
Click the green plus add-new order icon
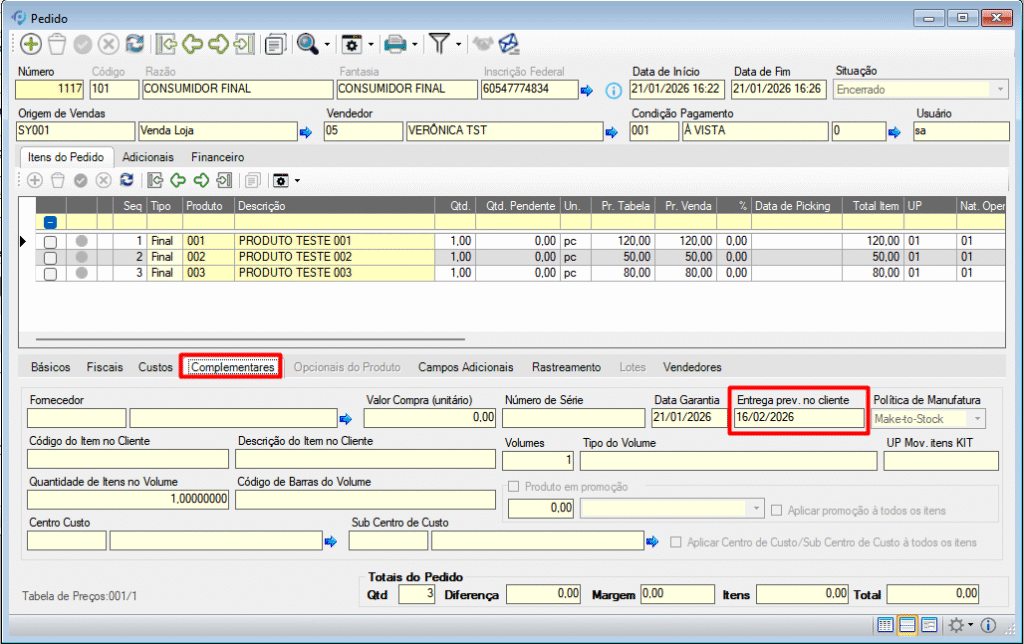pos(30,44)
